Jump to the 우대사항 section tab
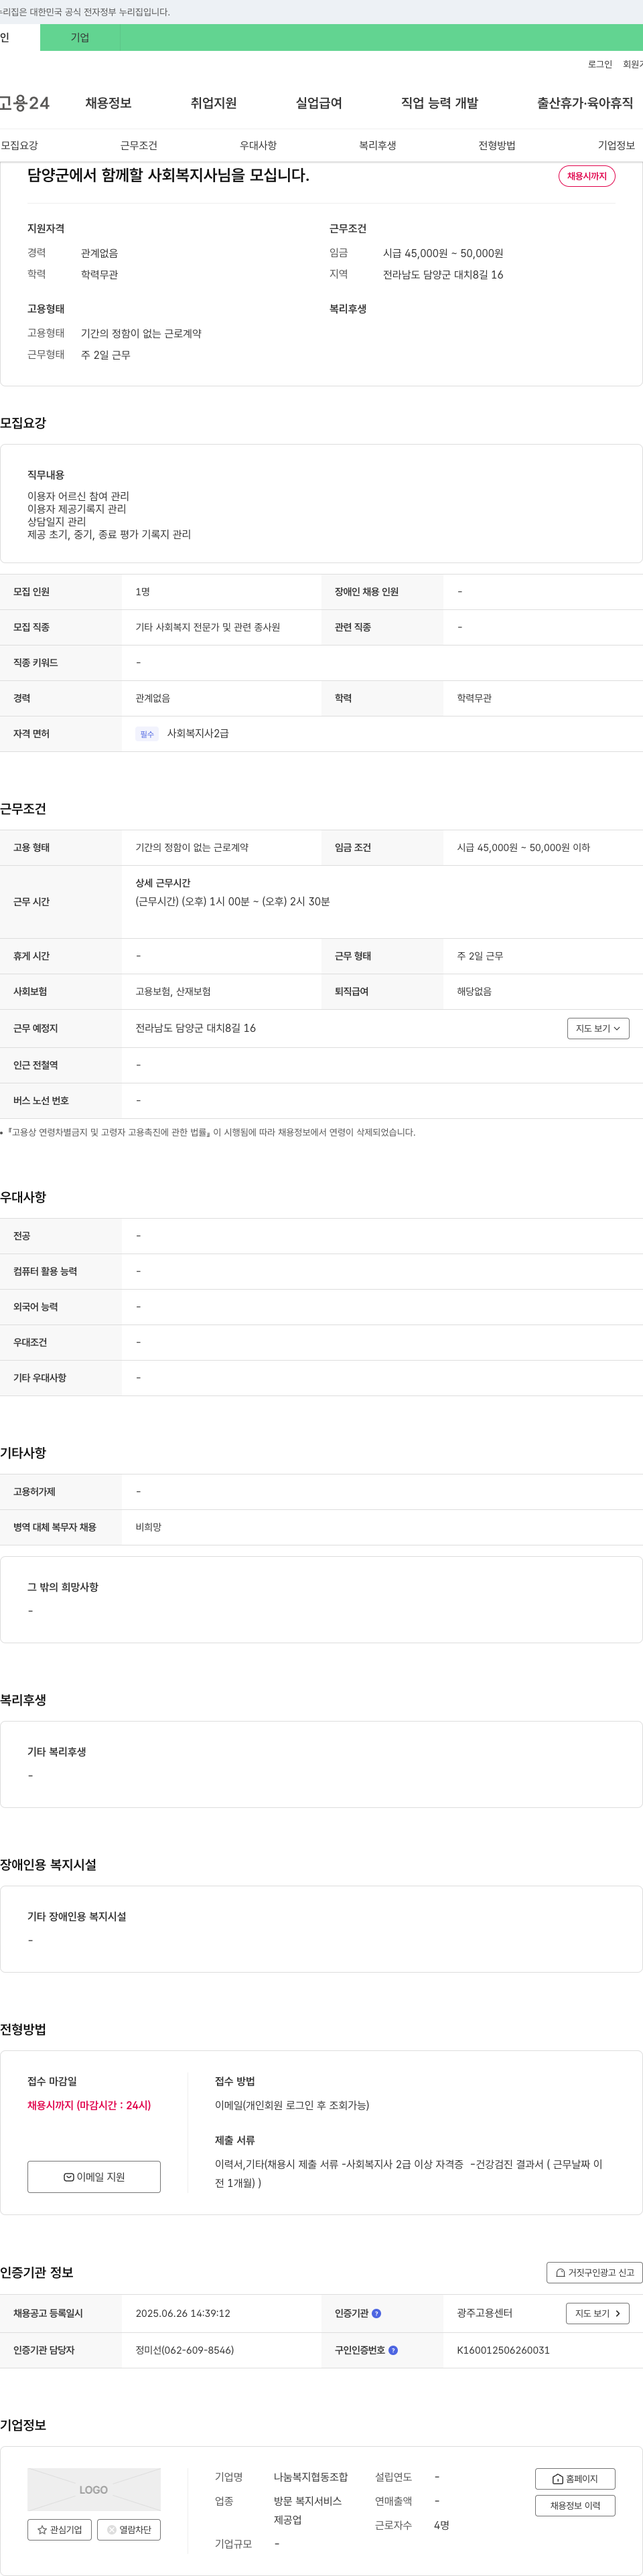Screen dimensions: 643x2576 point(258,146)
